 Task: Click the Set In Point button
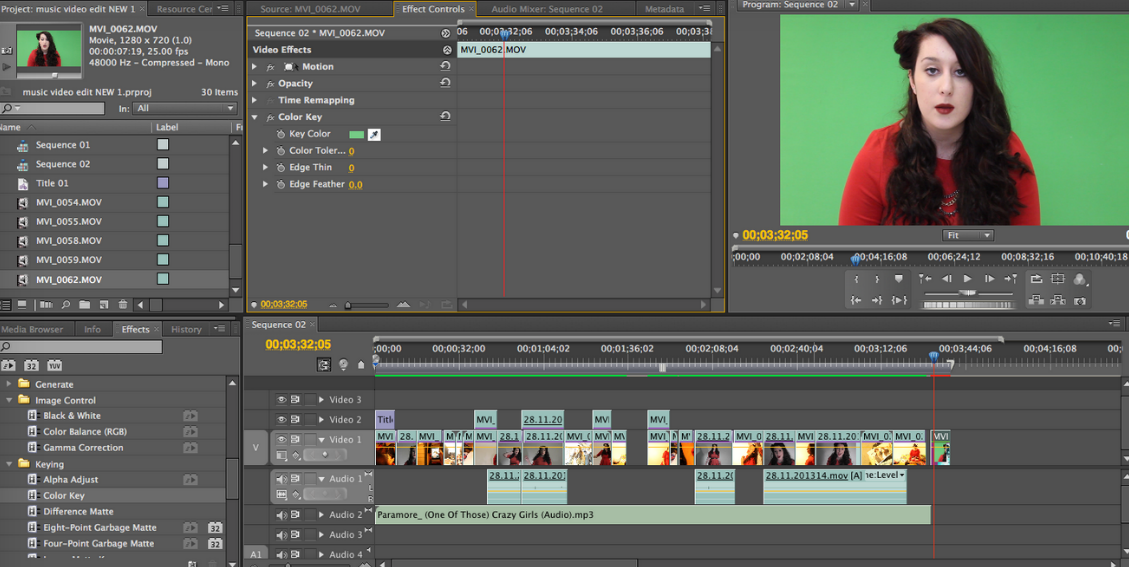pyautogui.click(x=856, y=279)
